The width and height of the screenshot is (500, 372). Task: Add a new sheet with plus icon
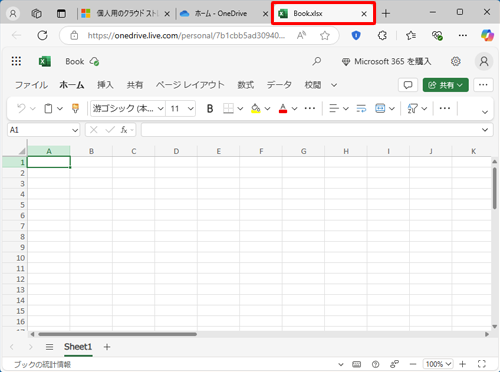tap(107, 347)
